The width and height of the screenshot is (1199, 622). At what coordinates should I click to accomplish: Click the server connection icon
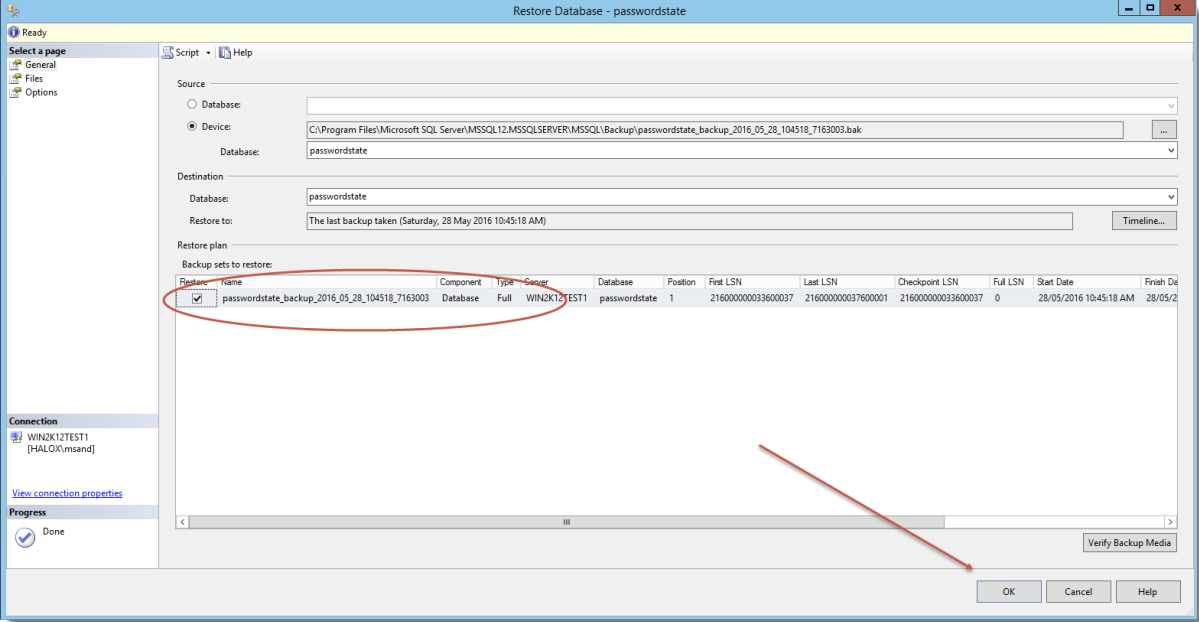(16, 438)
